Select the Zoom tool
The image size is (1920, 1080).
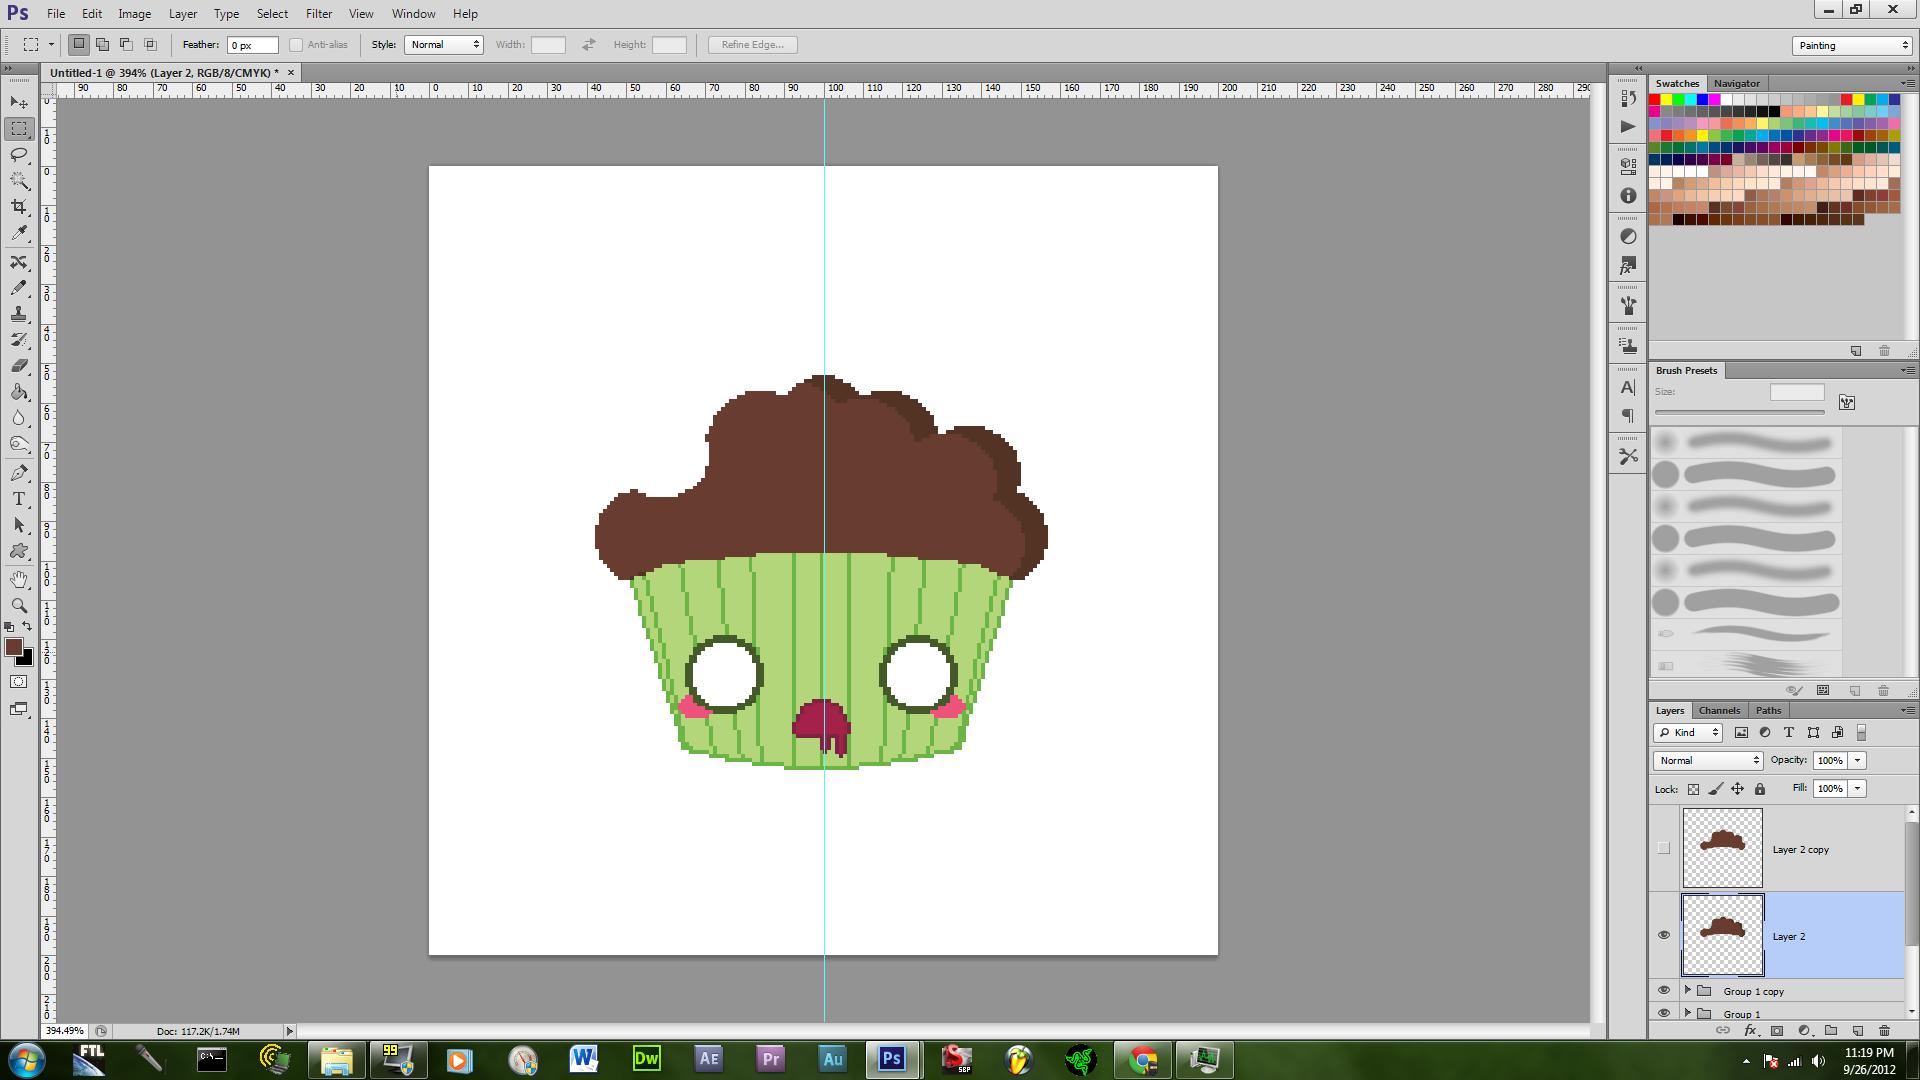coord(19,606)
